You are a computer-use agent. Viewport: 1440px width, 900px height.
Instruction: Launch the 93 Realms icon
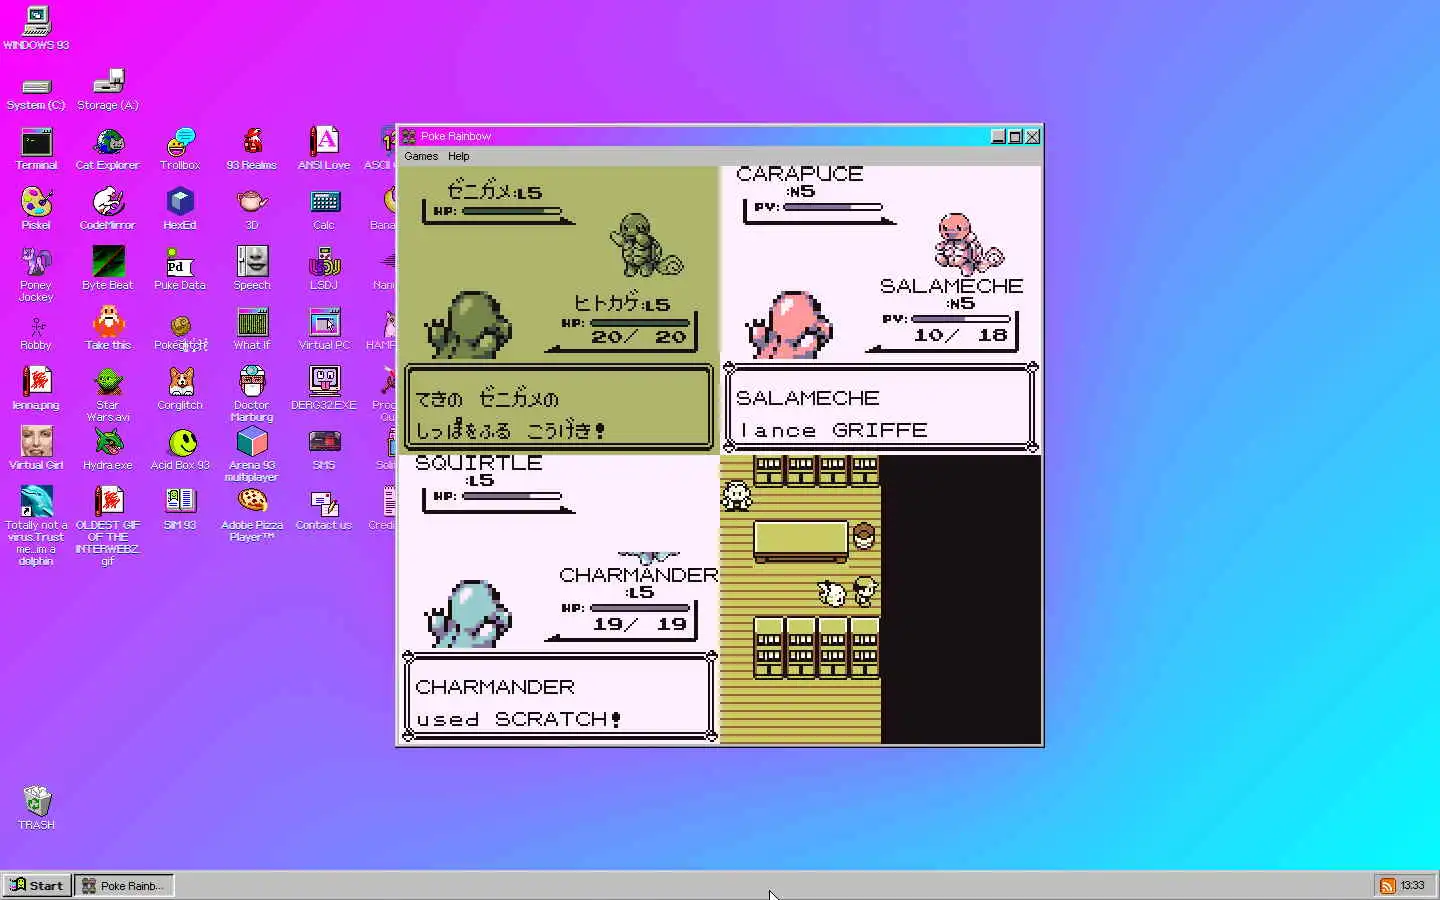pos(252,149)
